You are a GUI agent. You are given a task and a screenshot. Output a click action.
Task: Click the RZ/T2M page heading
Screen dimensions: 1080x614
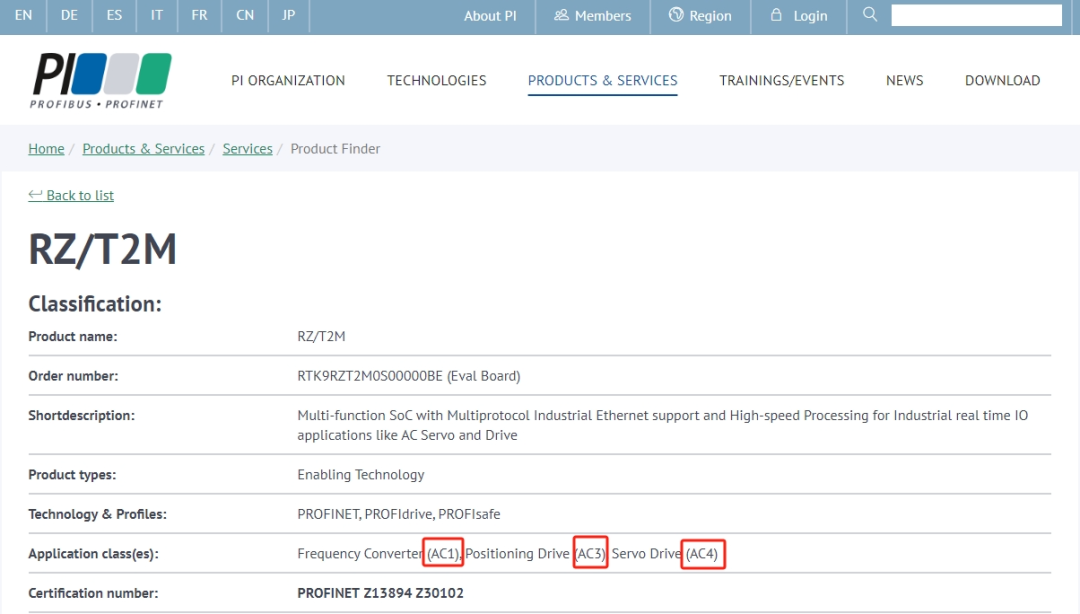pyautogui.click(x=103, y=249)
